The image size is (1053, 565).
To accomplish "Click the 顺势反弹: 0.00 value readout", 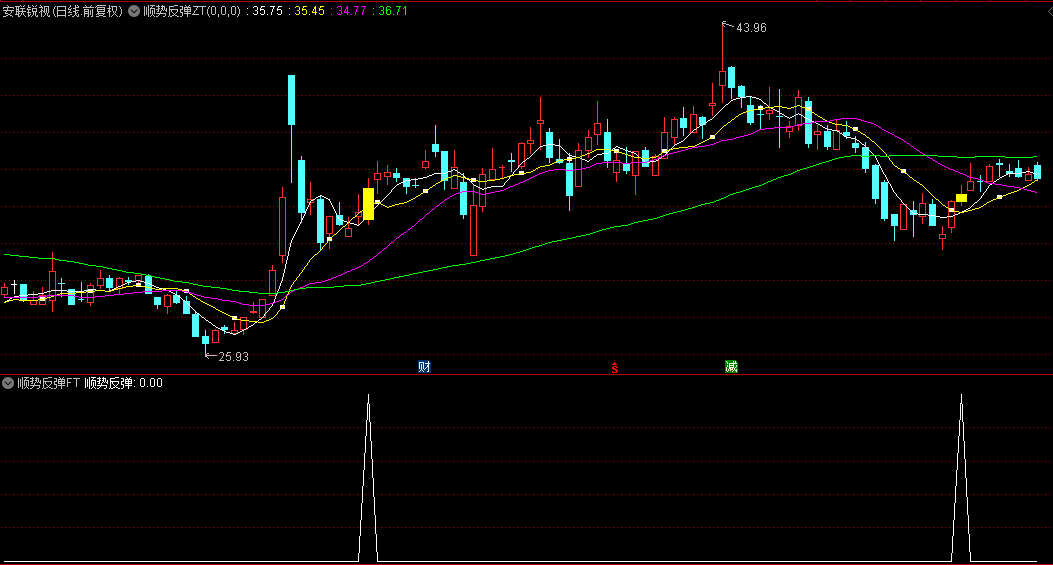I will [x=124, y=383].
